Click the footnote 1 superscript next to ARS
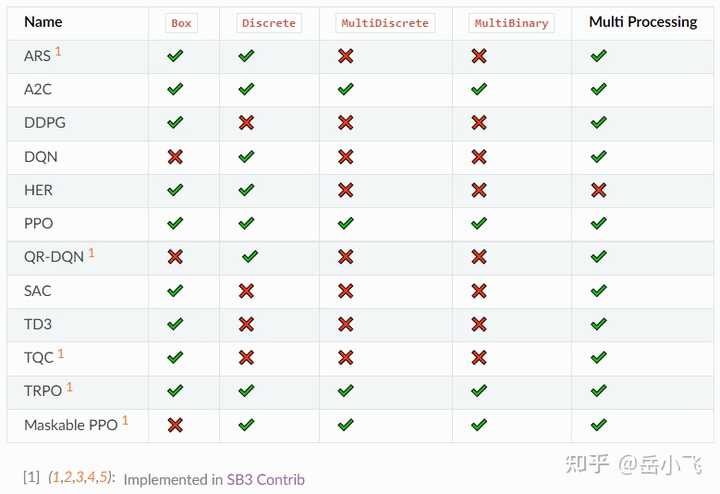 58,51
